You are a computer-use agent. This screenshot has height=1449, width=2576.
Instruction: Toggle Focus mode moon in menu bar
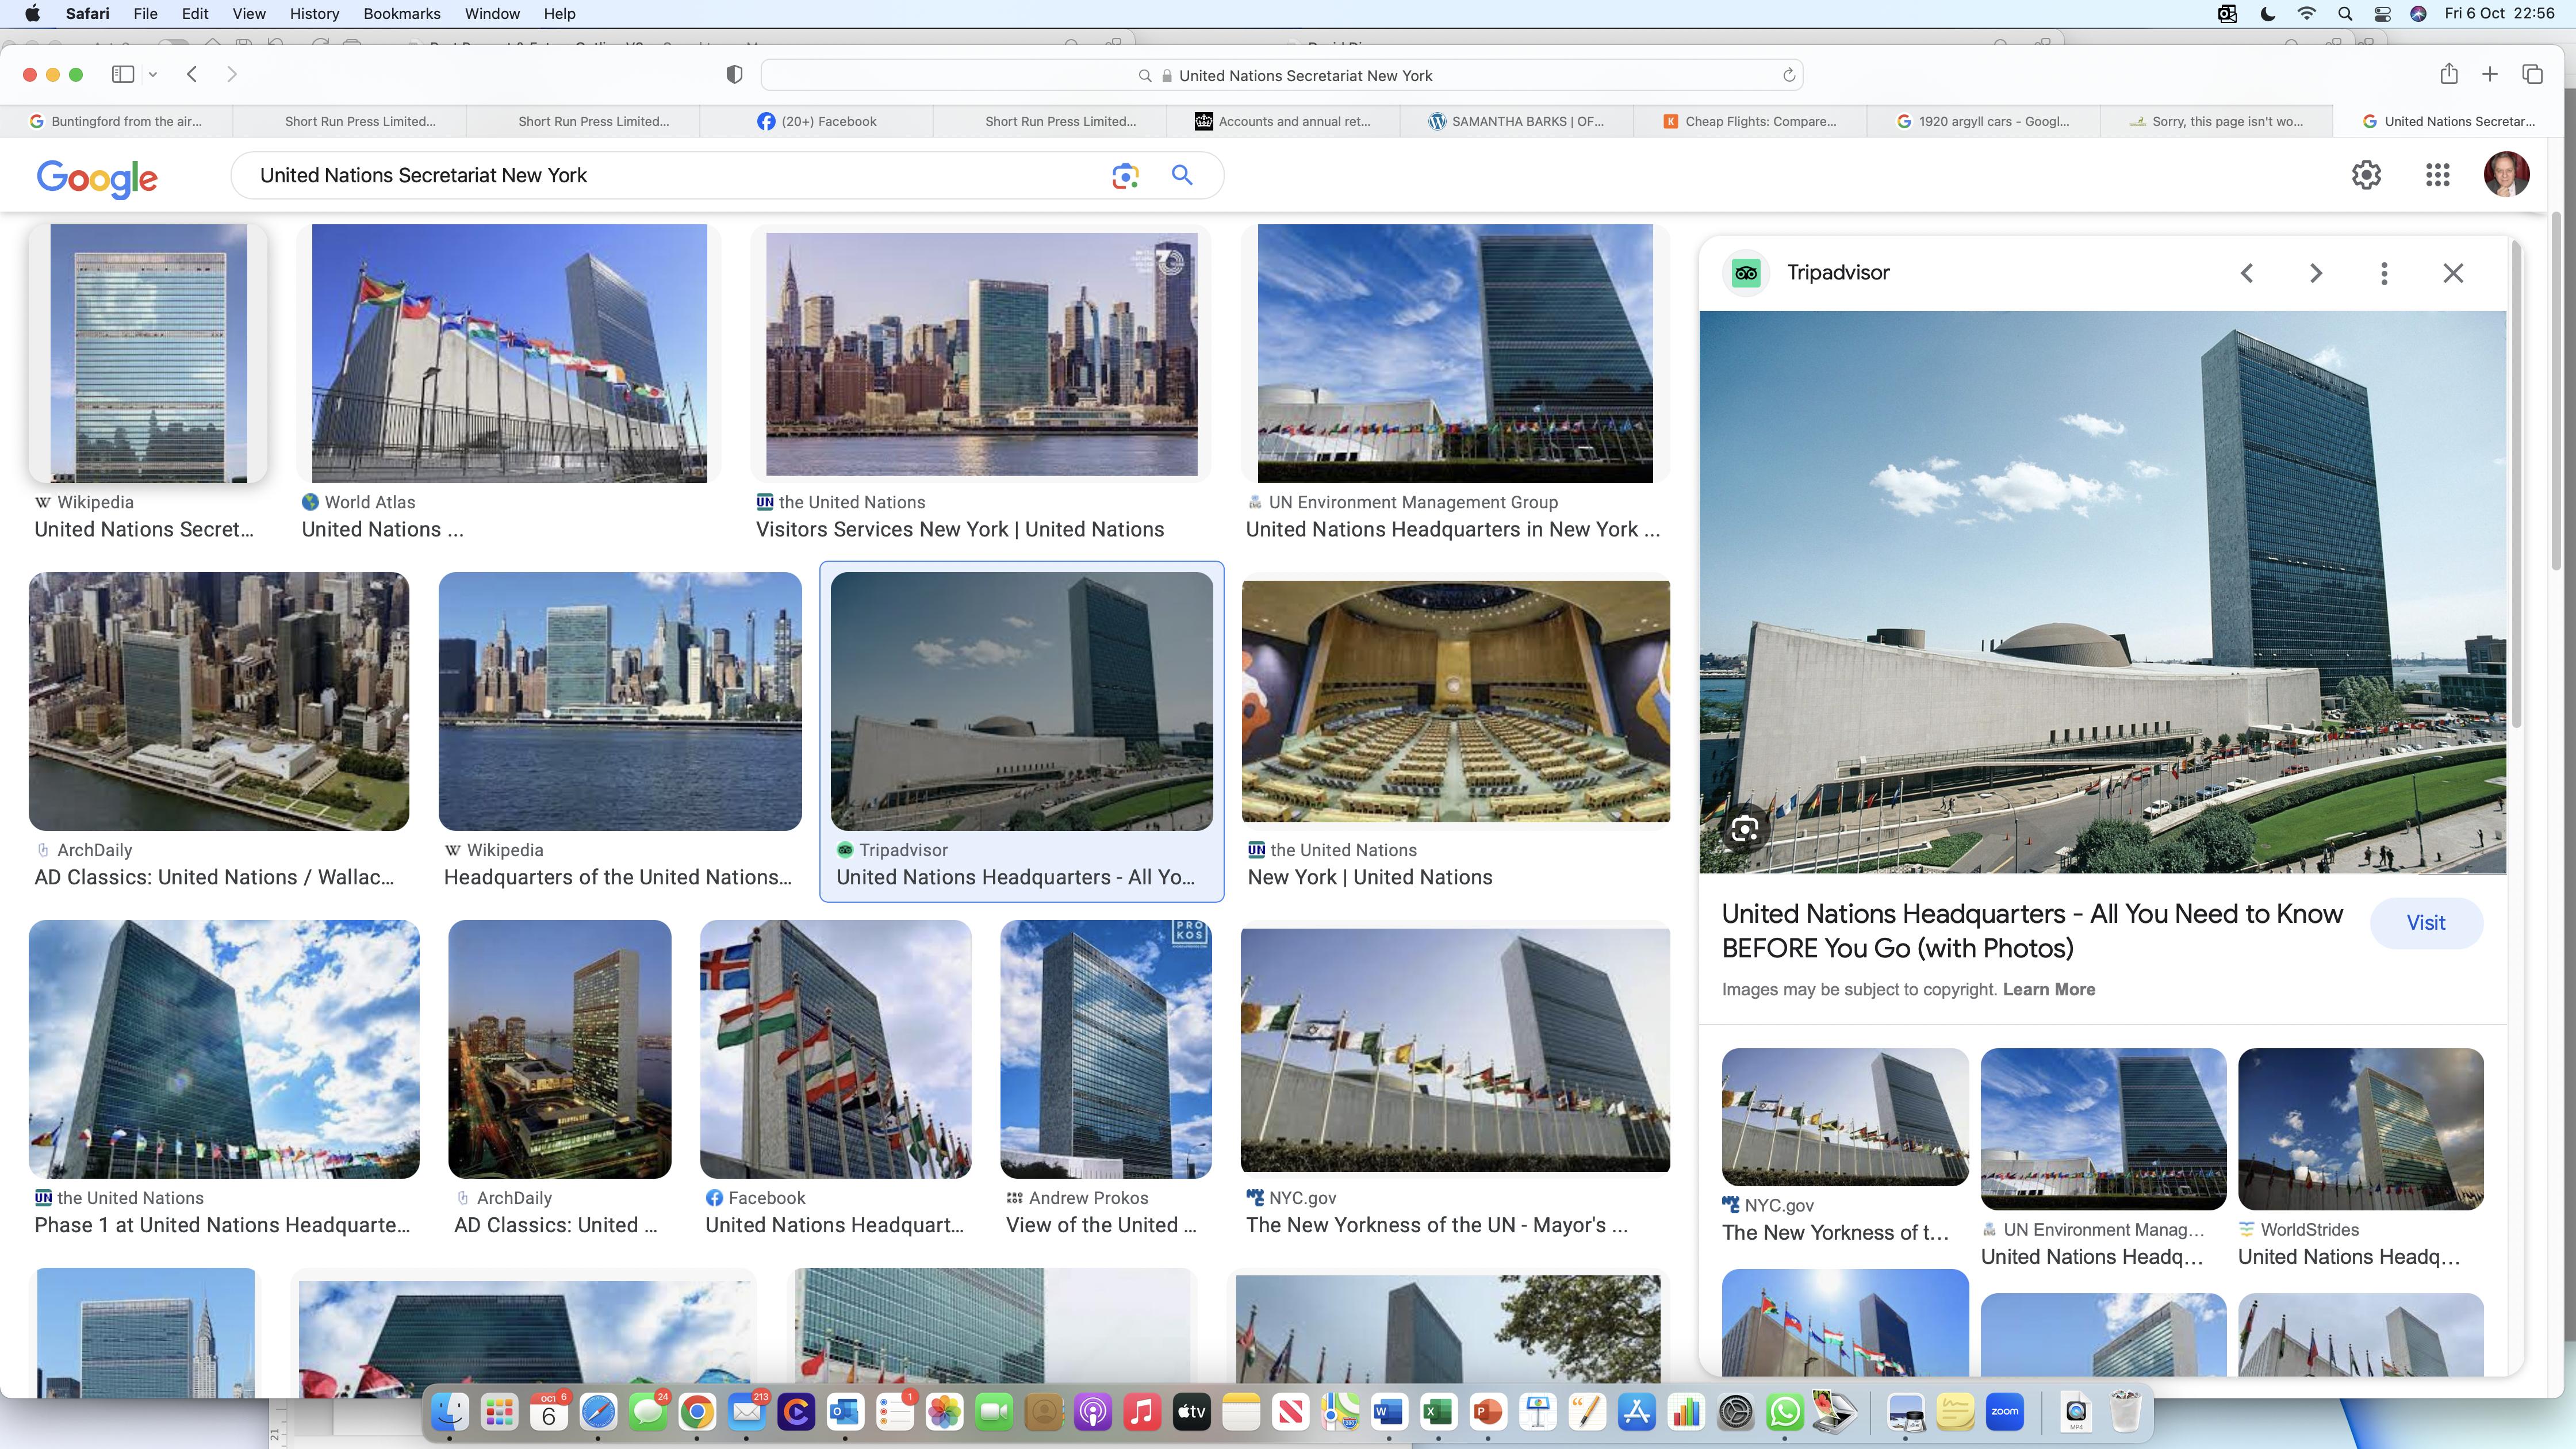2268,14
